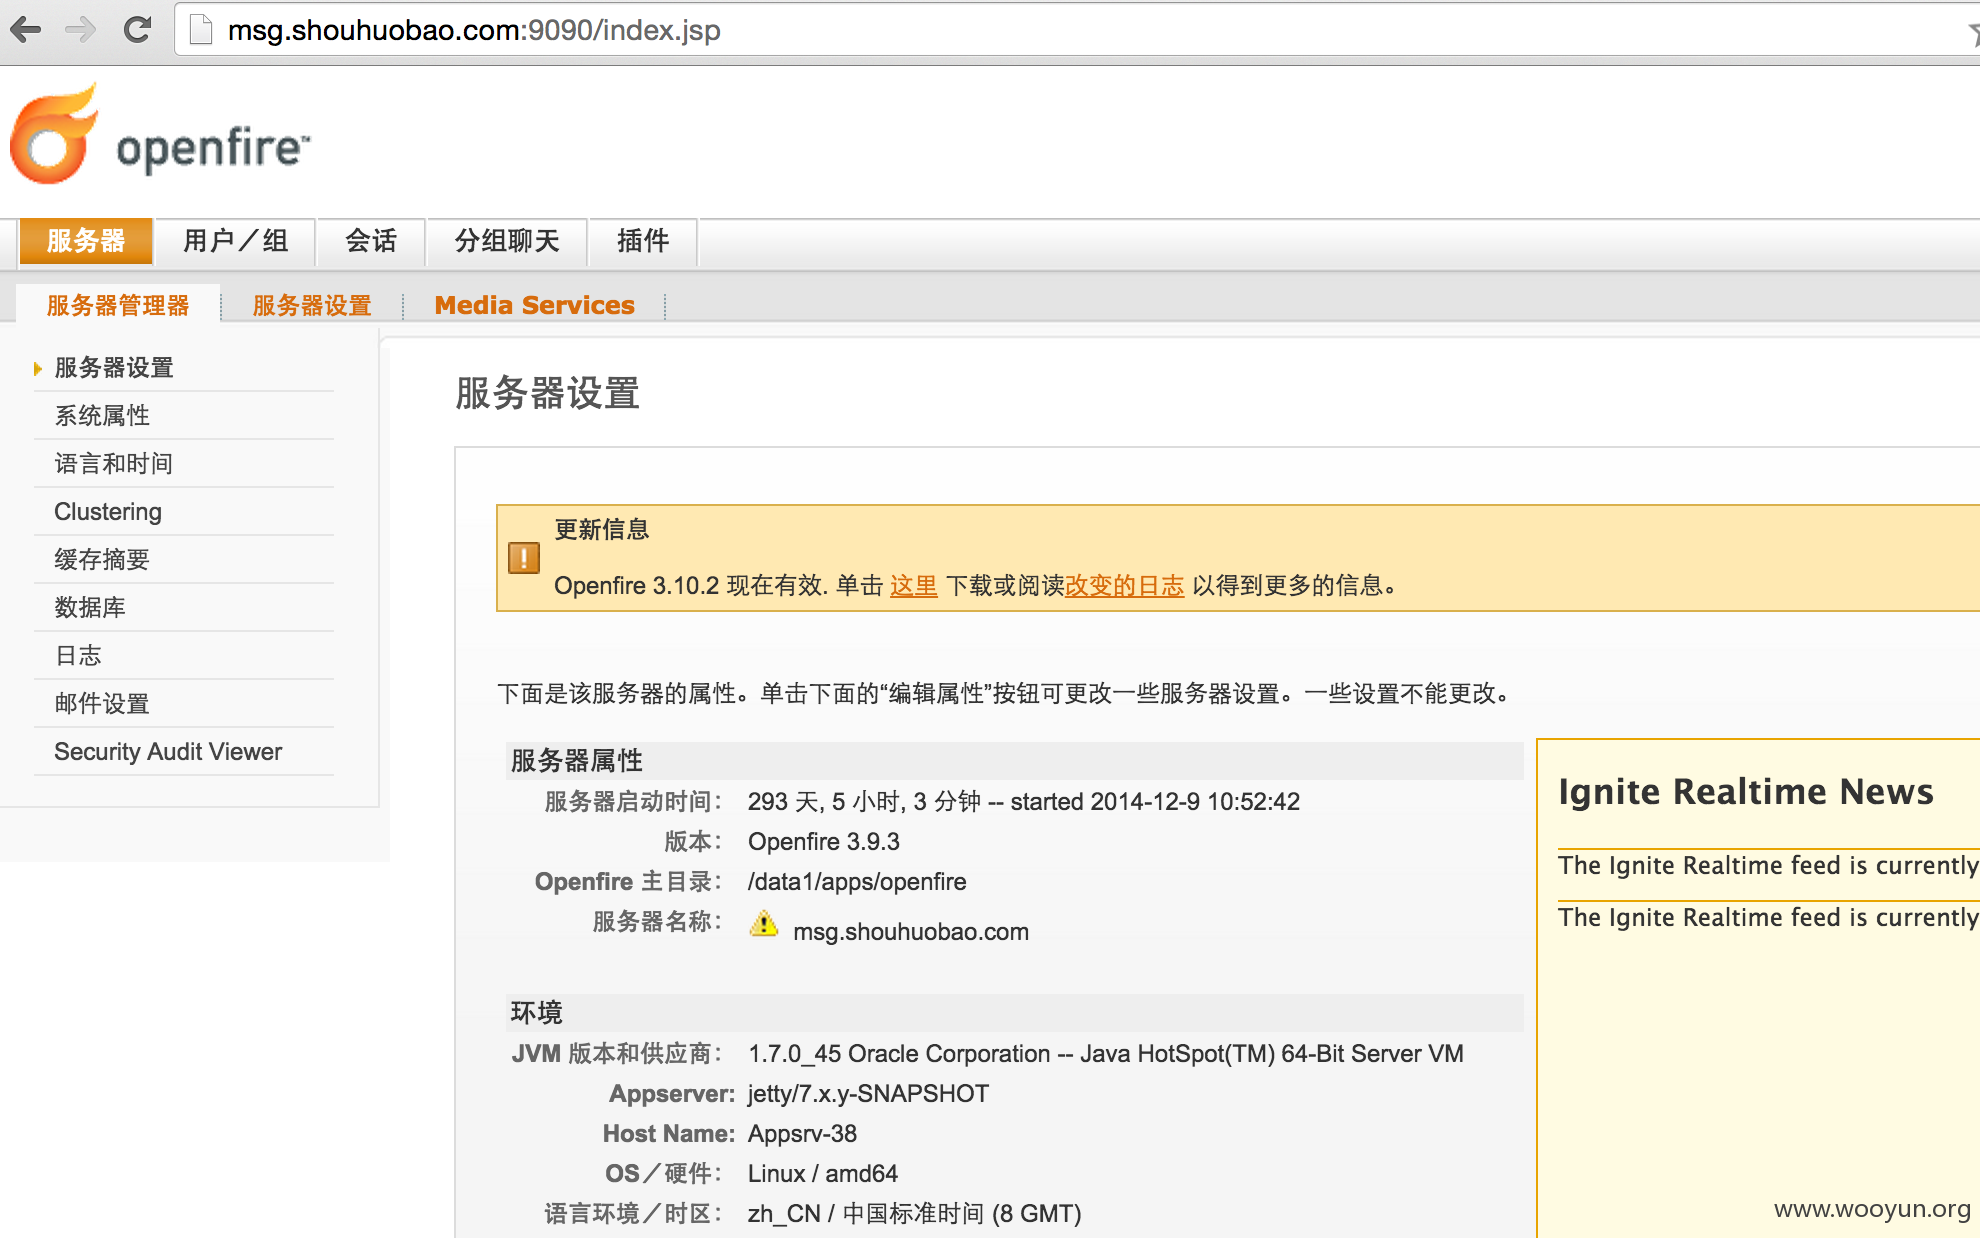Viewport: 1980px width, 1238px height.
Task: Click the Linux / amd64 OS value
Action: (x=823, y=1174)
